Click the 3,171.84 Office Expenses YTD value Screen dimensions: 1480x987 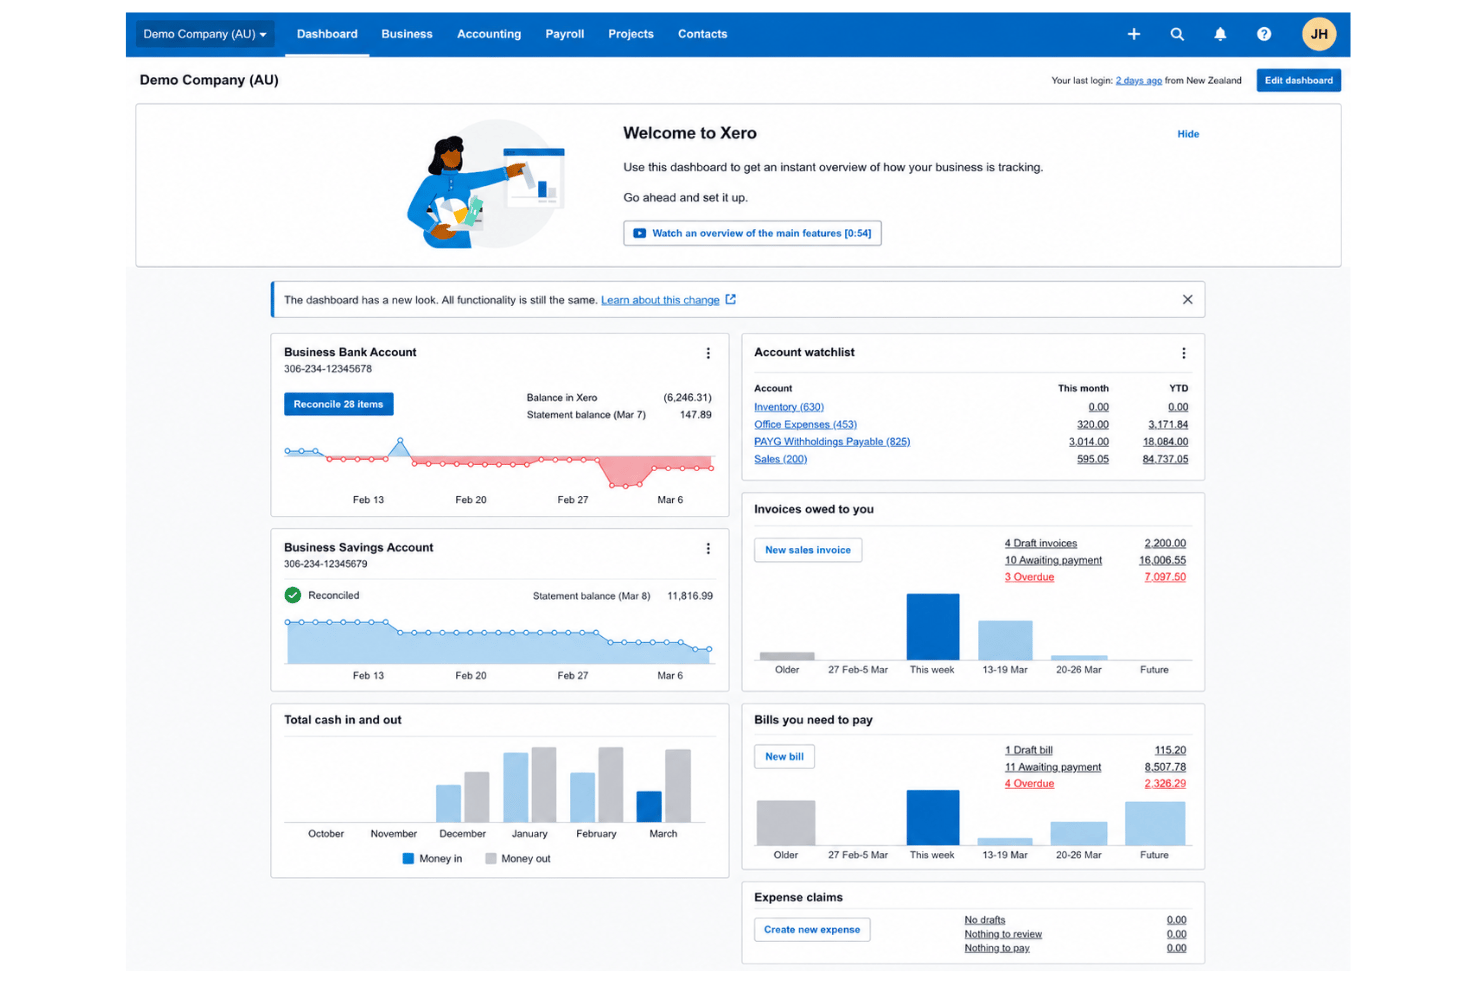[x=1168, y=425]
